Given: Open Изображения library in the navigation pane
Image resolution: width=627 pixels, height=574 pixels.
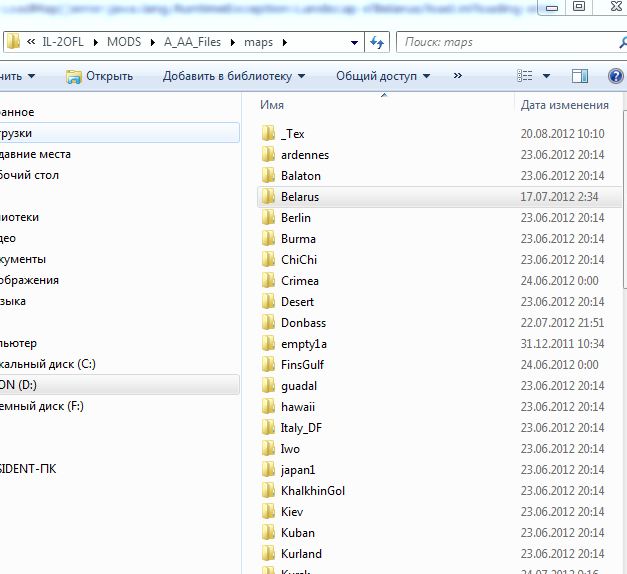Looking at the screenshot, I should pos(29,280).
